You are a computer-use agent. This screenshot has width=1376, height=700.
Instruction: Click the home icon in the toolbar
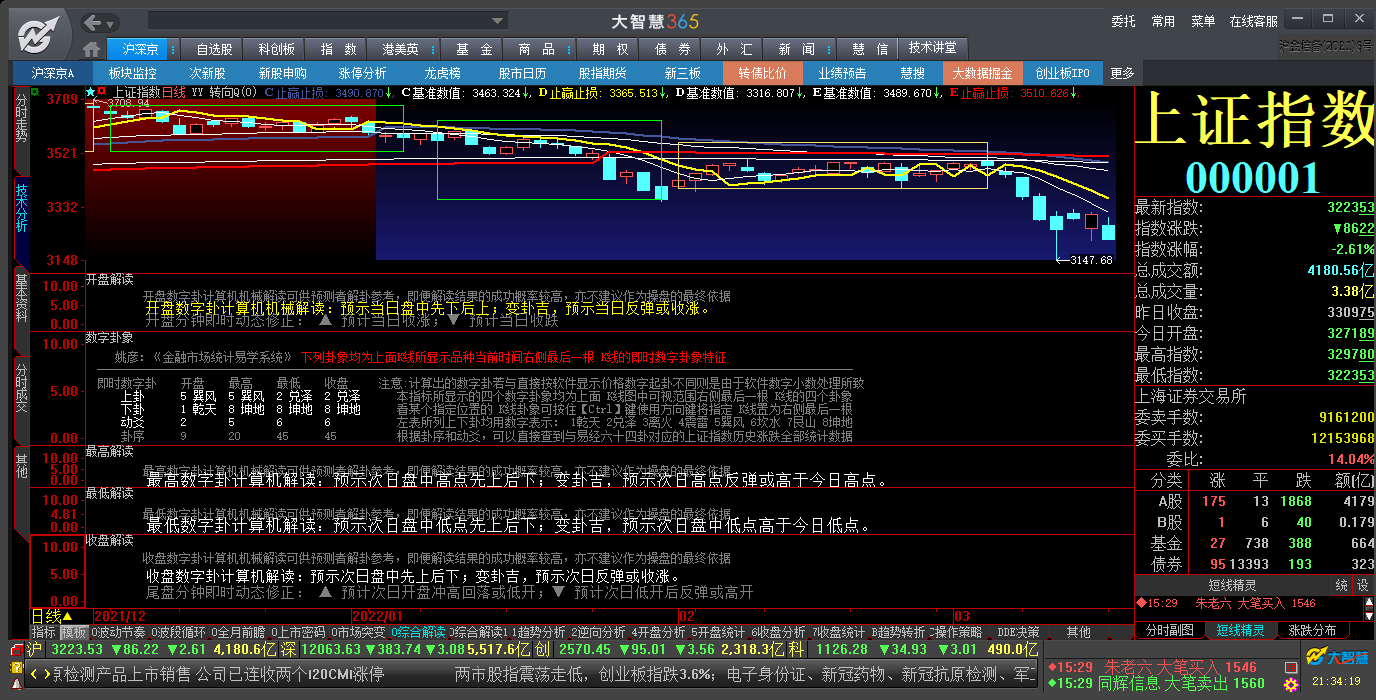tap(92, 49)
